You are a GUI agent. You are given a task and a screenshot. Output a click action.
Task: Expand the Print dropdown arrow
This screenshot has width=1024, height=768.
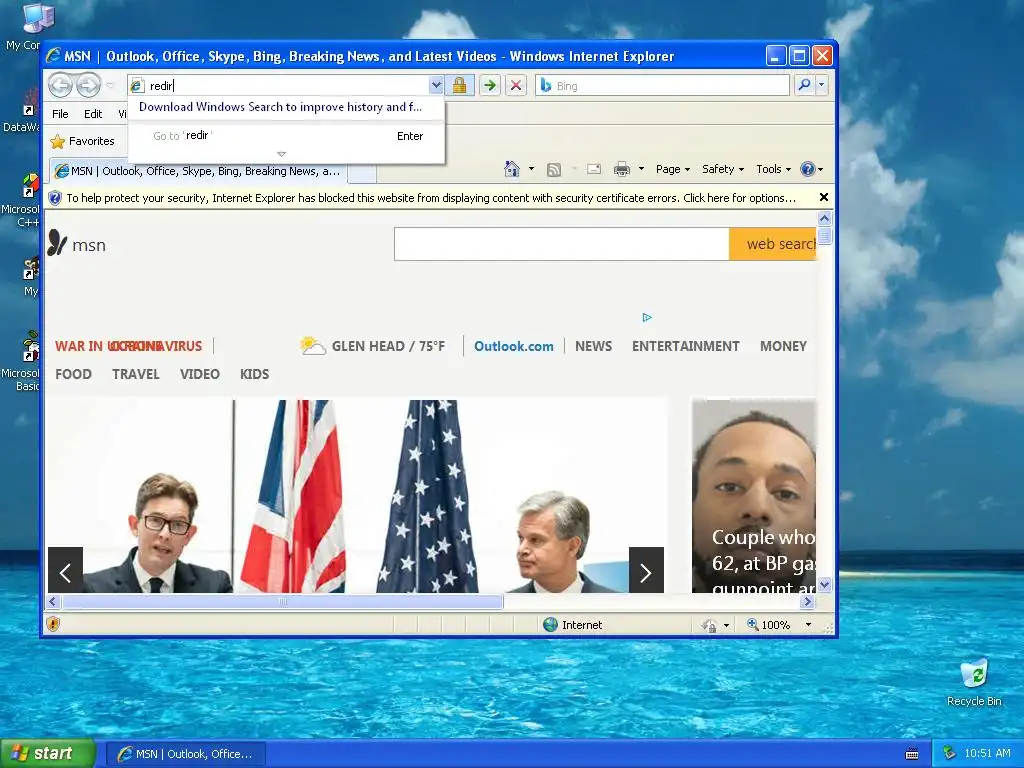click(x=641, y=169)
